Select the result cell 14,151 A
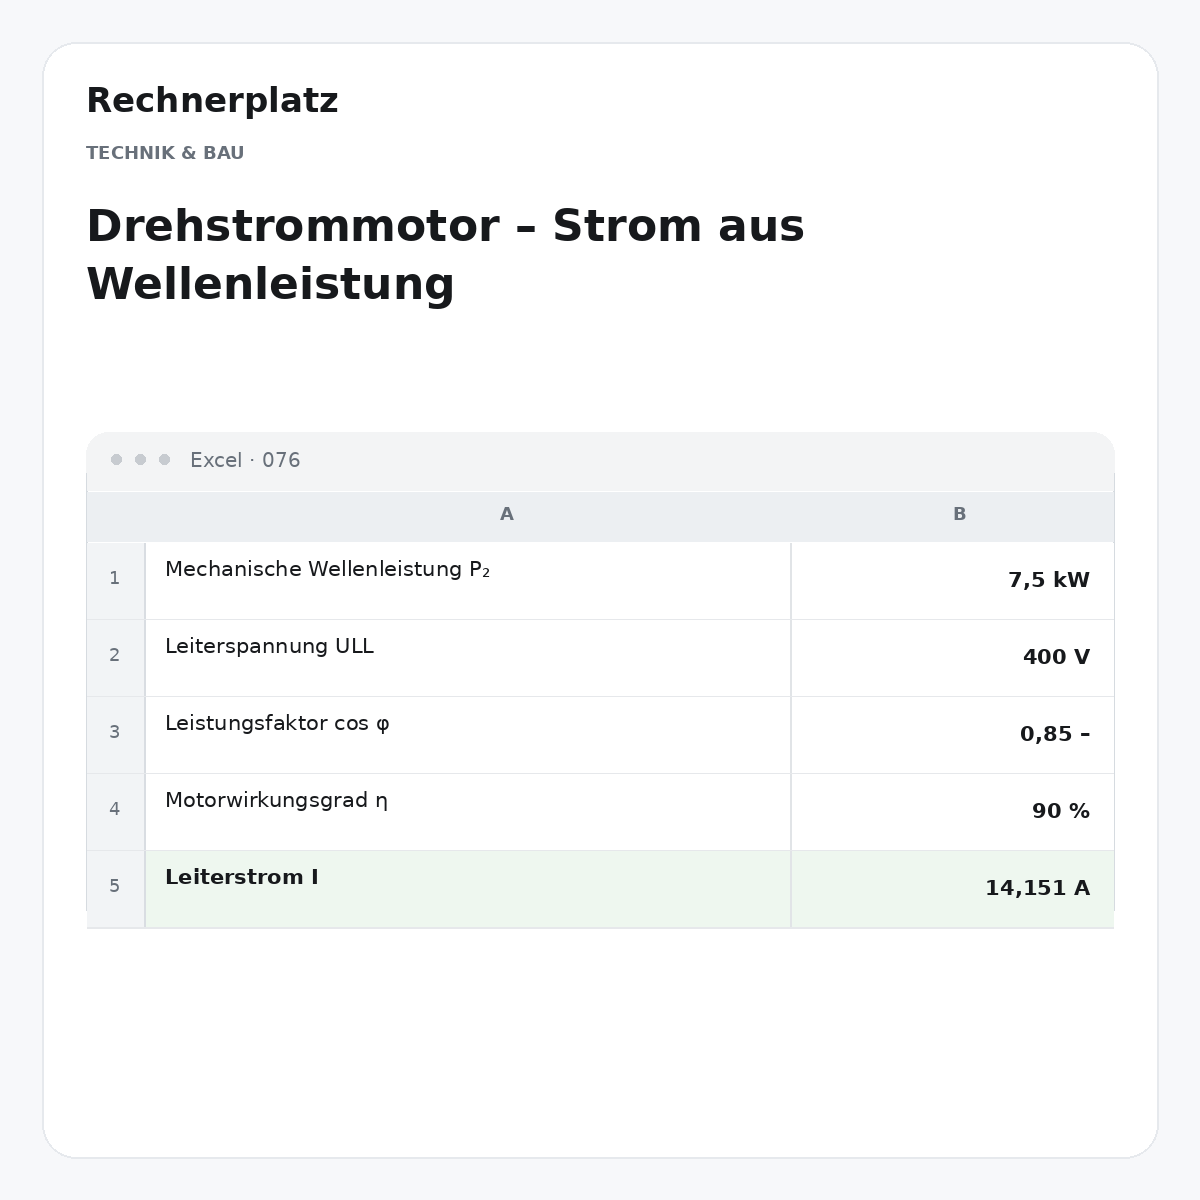 [952, 888]
